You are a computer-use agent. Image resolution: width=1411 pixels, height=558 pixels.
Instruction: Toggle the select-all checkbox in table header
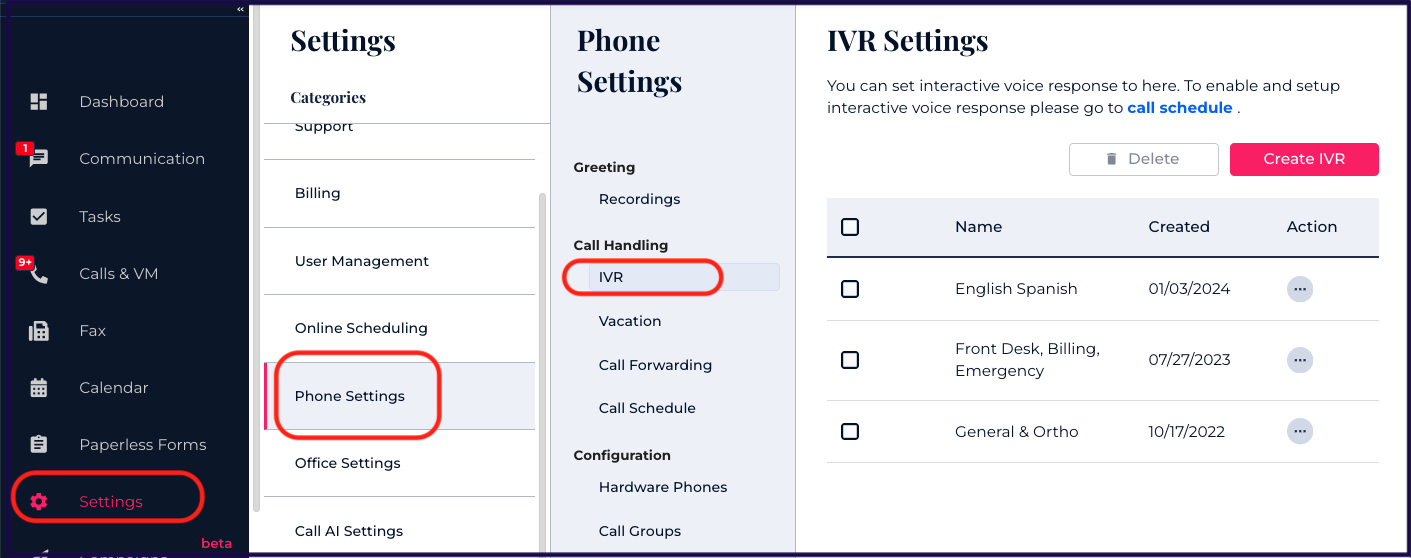850,227
